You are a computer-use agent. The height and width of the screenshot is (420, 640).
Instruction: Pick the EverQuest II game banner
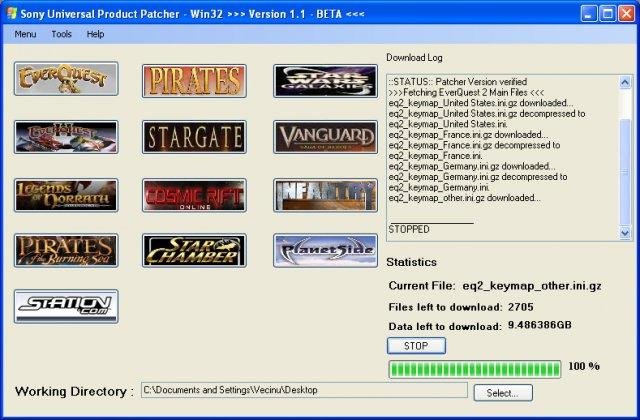pyautogui.click(x=66, y=137)
